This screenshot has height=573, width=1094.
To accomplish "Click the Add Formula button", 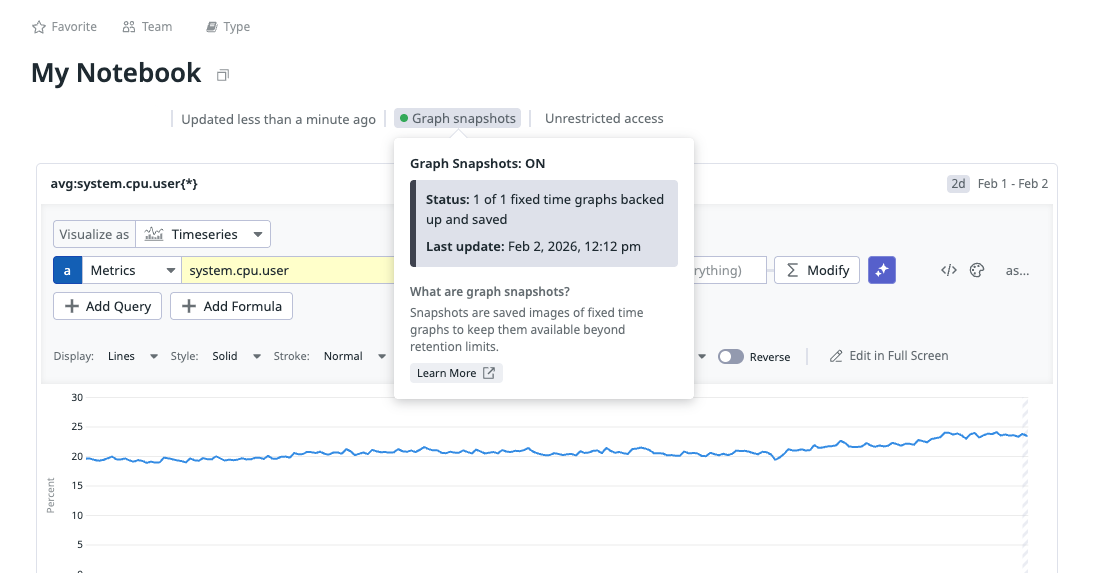I will (x=231, y=306).
